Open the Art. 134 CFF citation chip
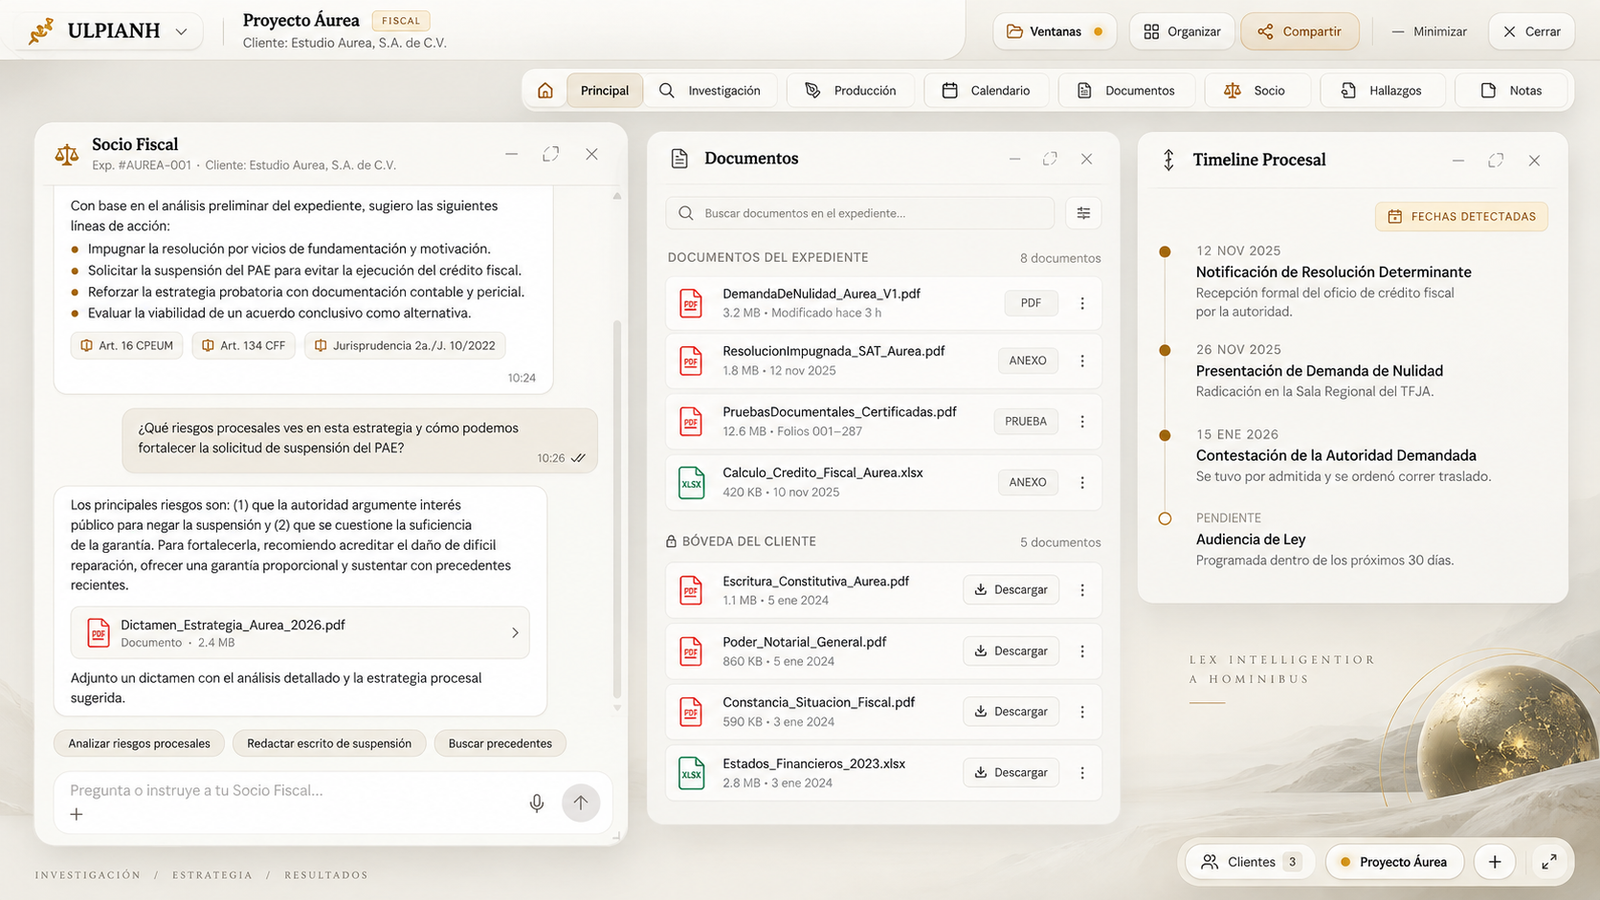Viewport: 1600px width, 900px height. 243,346
